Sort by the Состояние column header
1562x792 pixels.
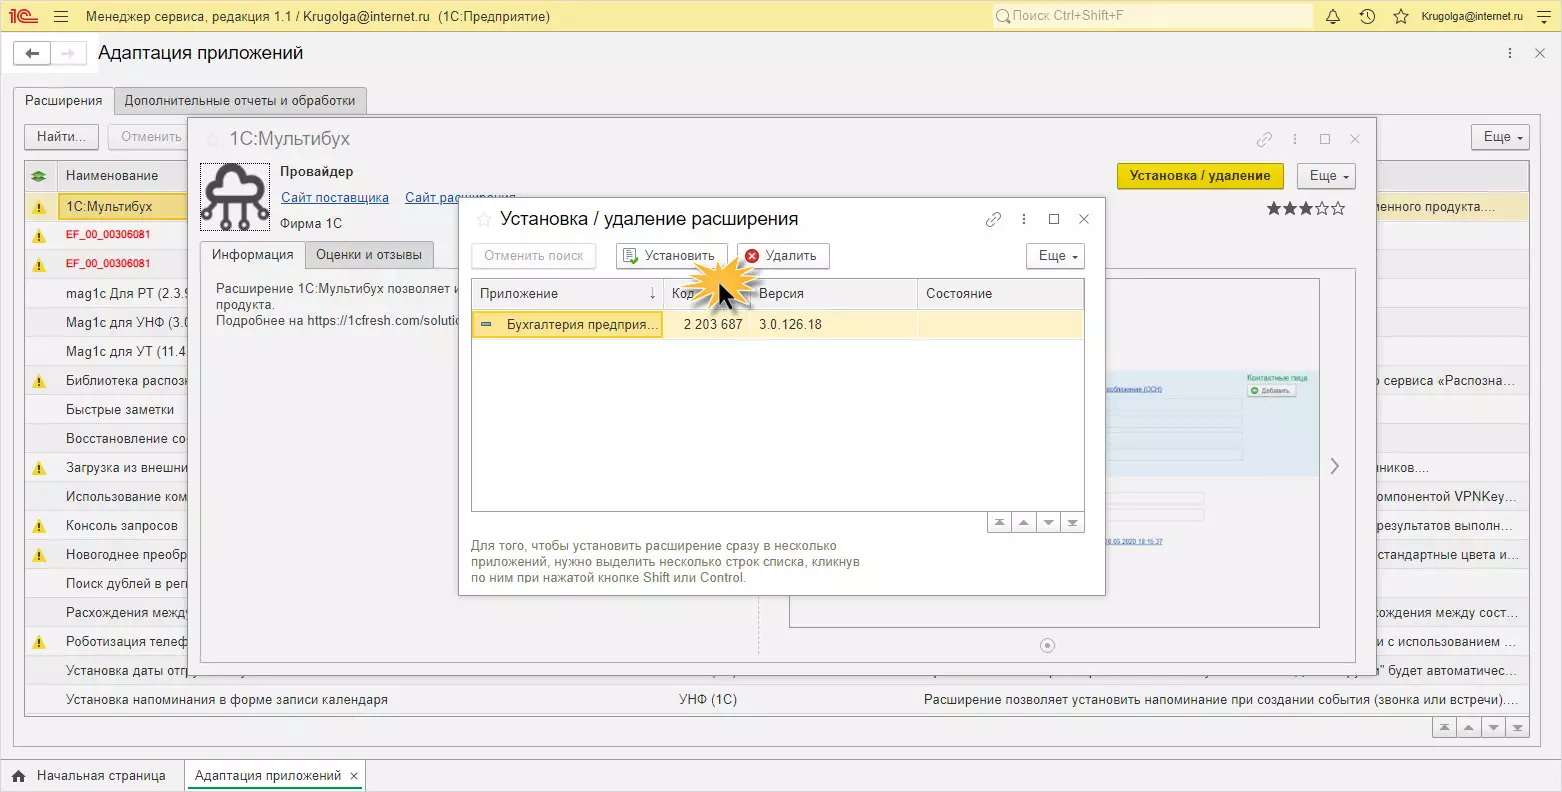coord(1000,294)
